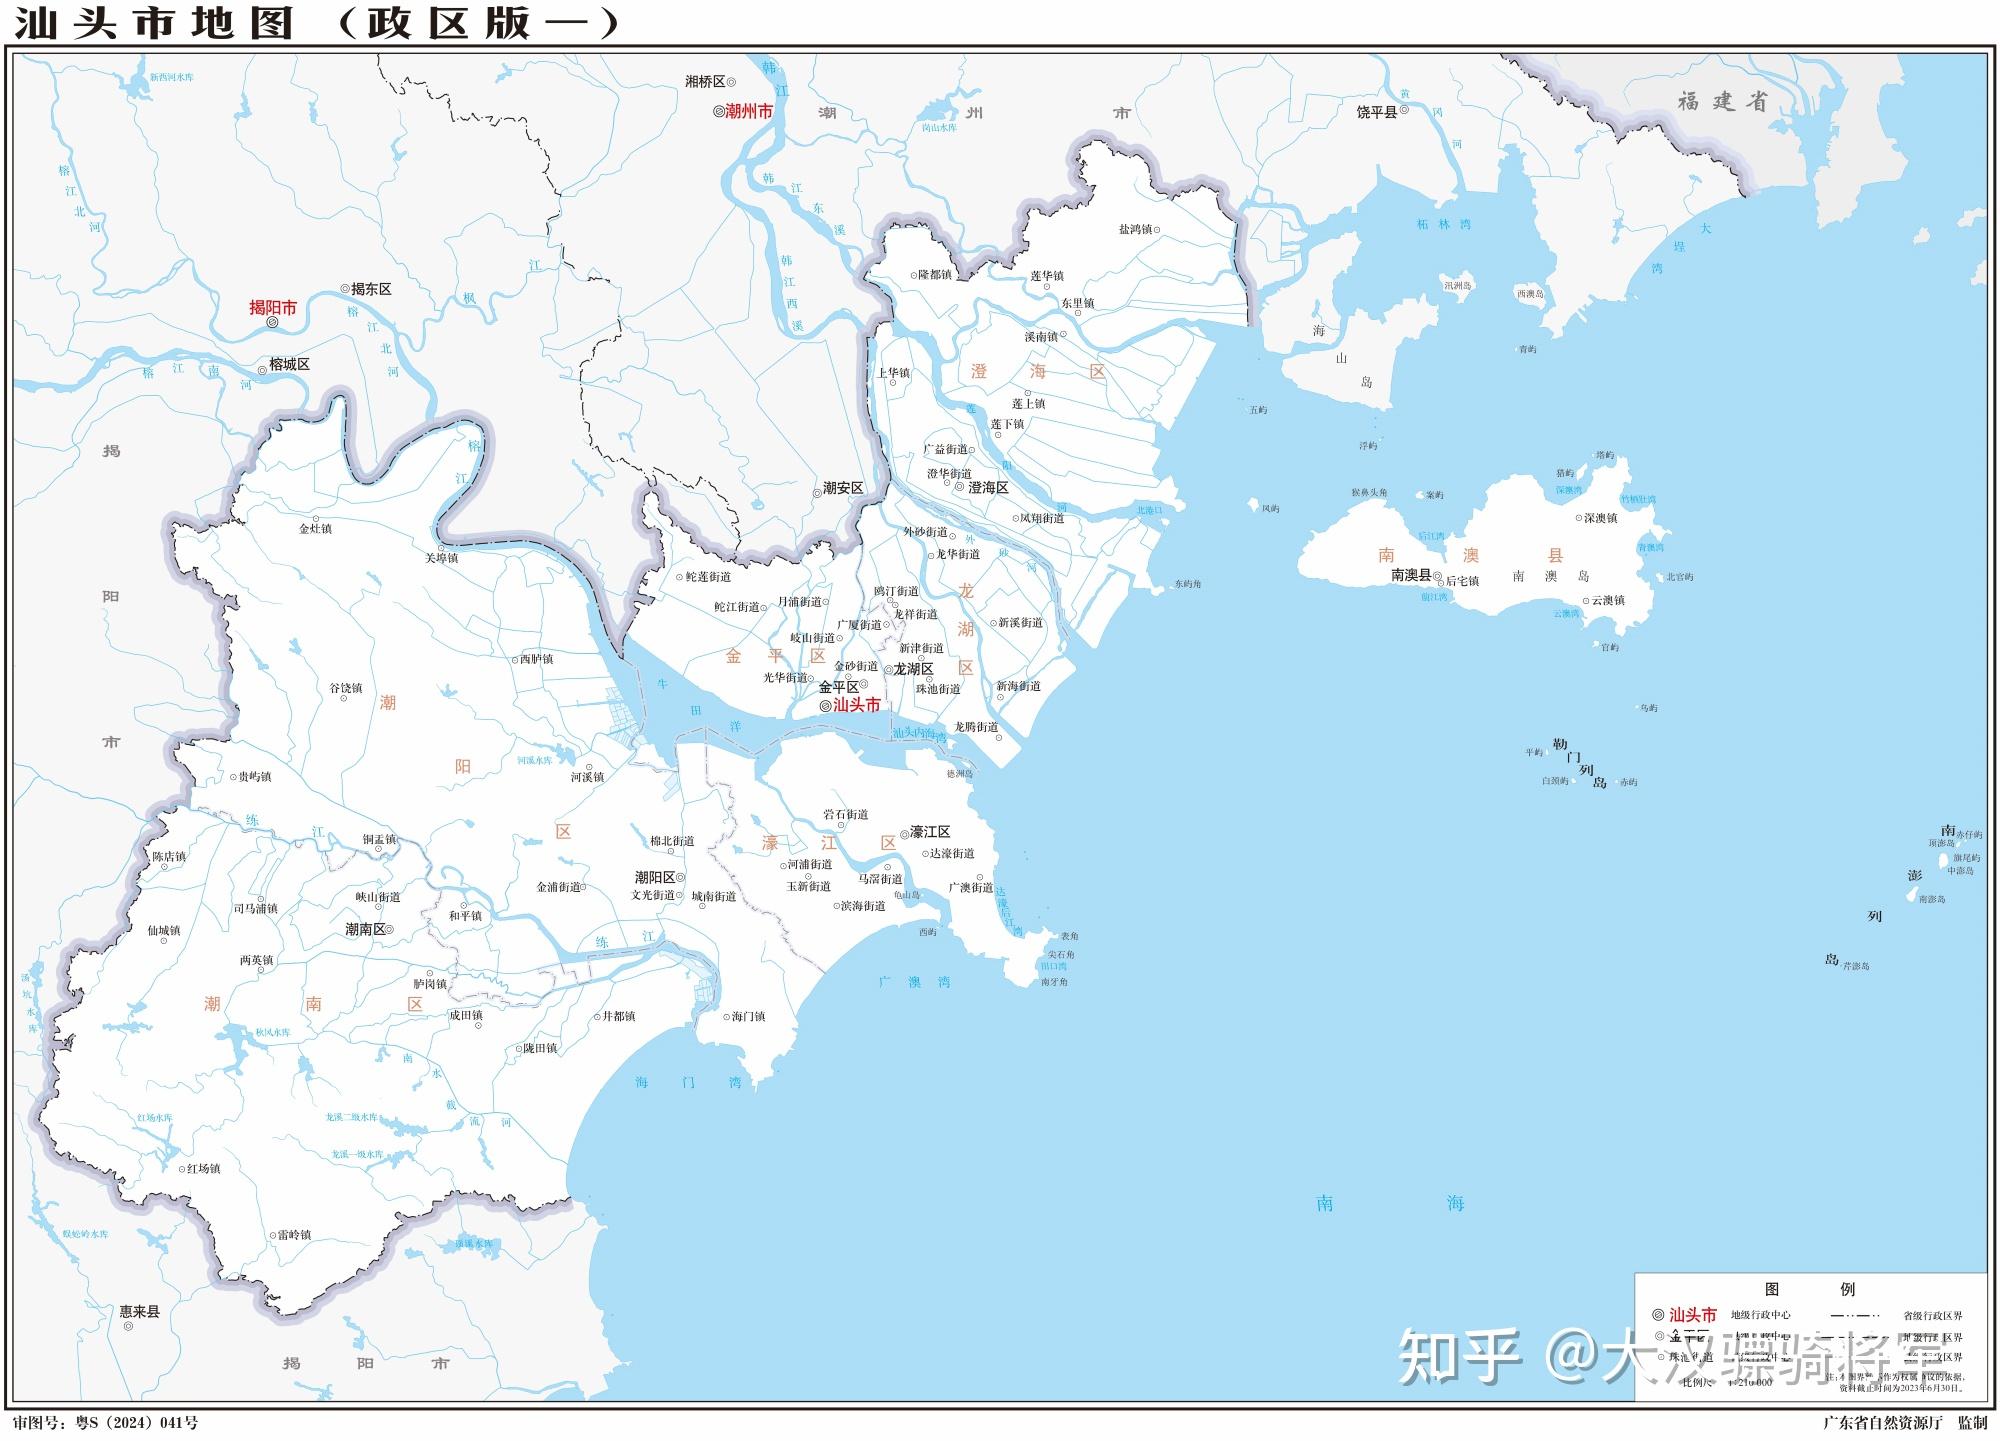
Task: Click the 饶平县 county marker icon
Action: click(1405, 111)
